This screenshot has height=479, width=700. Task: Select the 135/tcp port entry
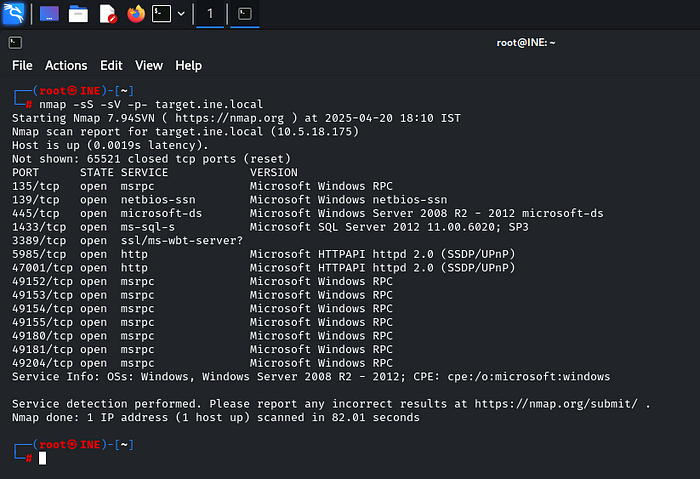[35, 186]
